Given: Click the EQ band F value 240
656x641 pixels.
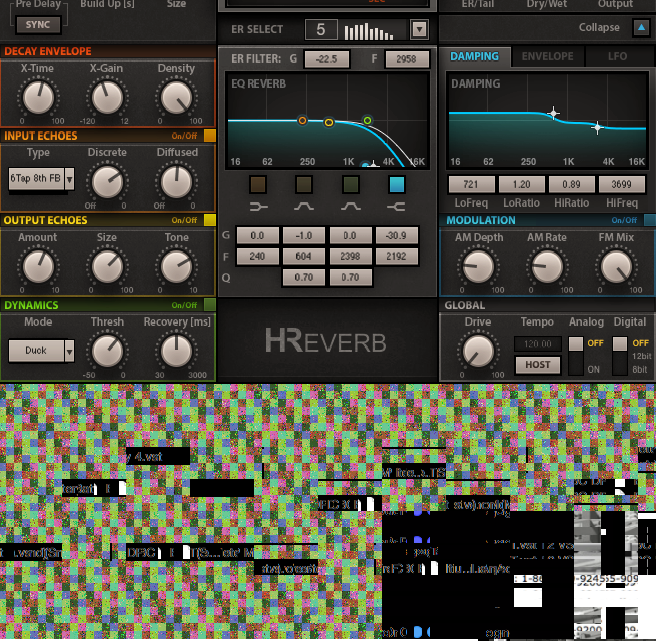Looking at the screenshot, I should [257, 256].
